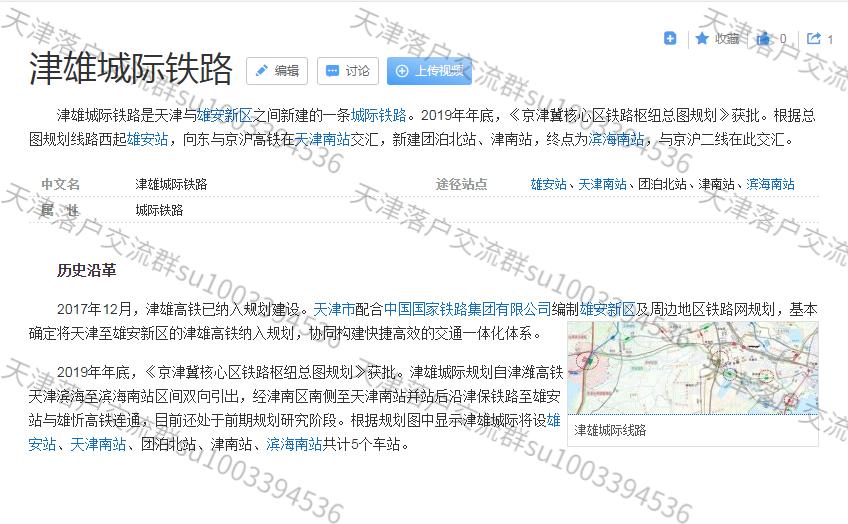Open 雄安新区 link in 2017年12月 paragraph
Screen dimensions: 848x524
pos(607,309)
